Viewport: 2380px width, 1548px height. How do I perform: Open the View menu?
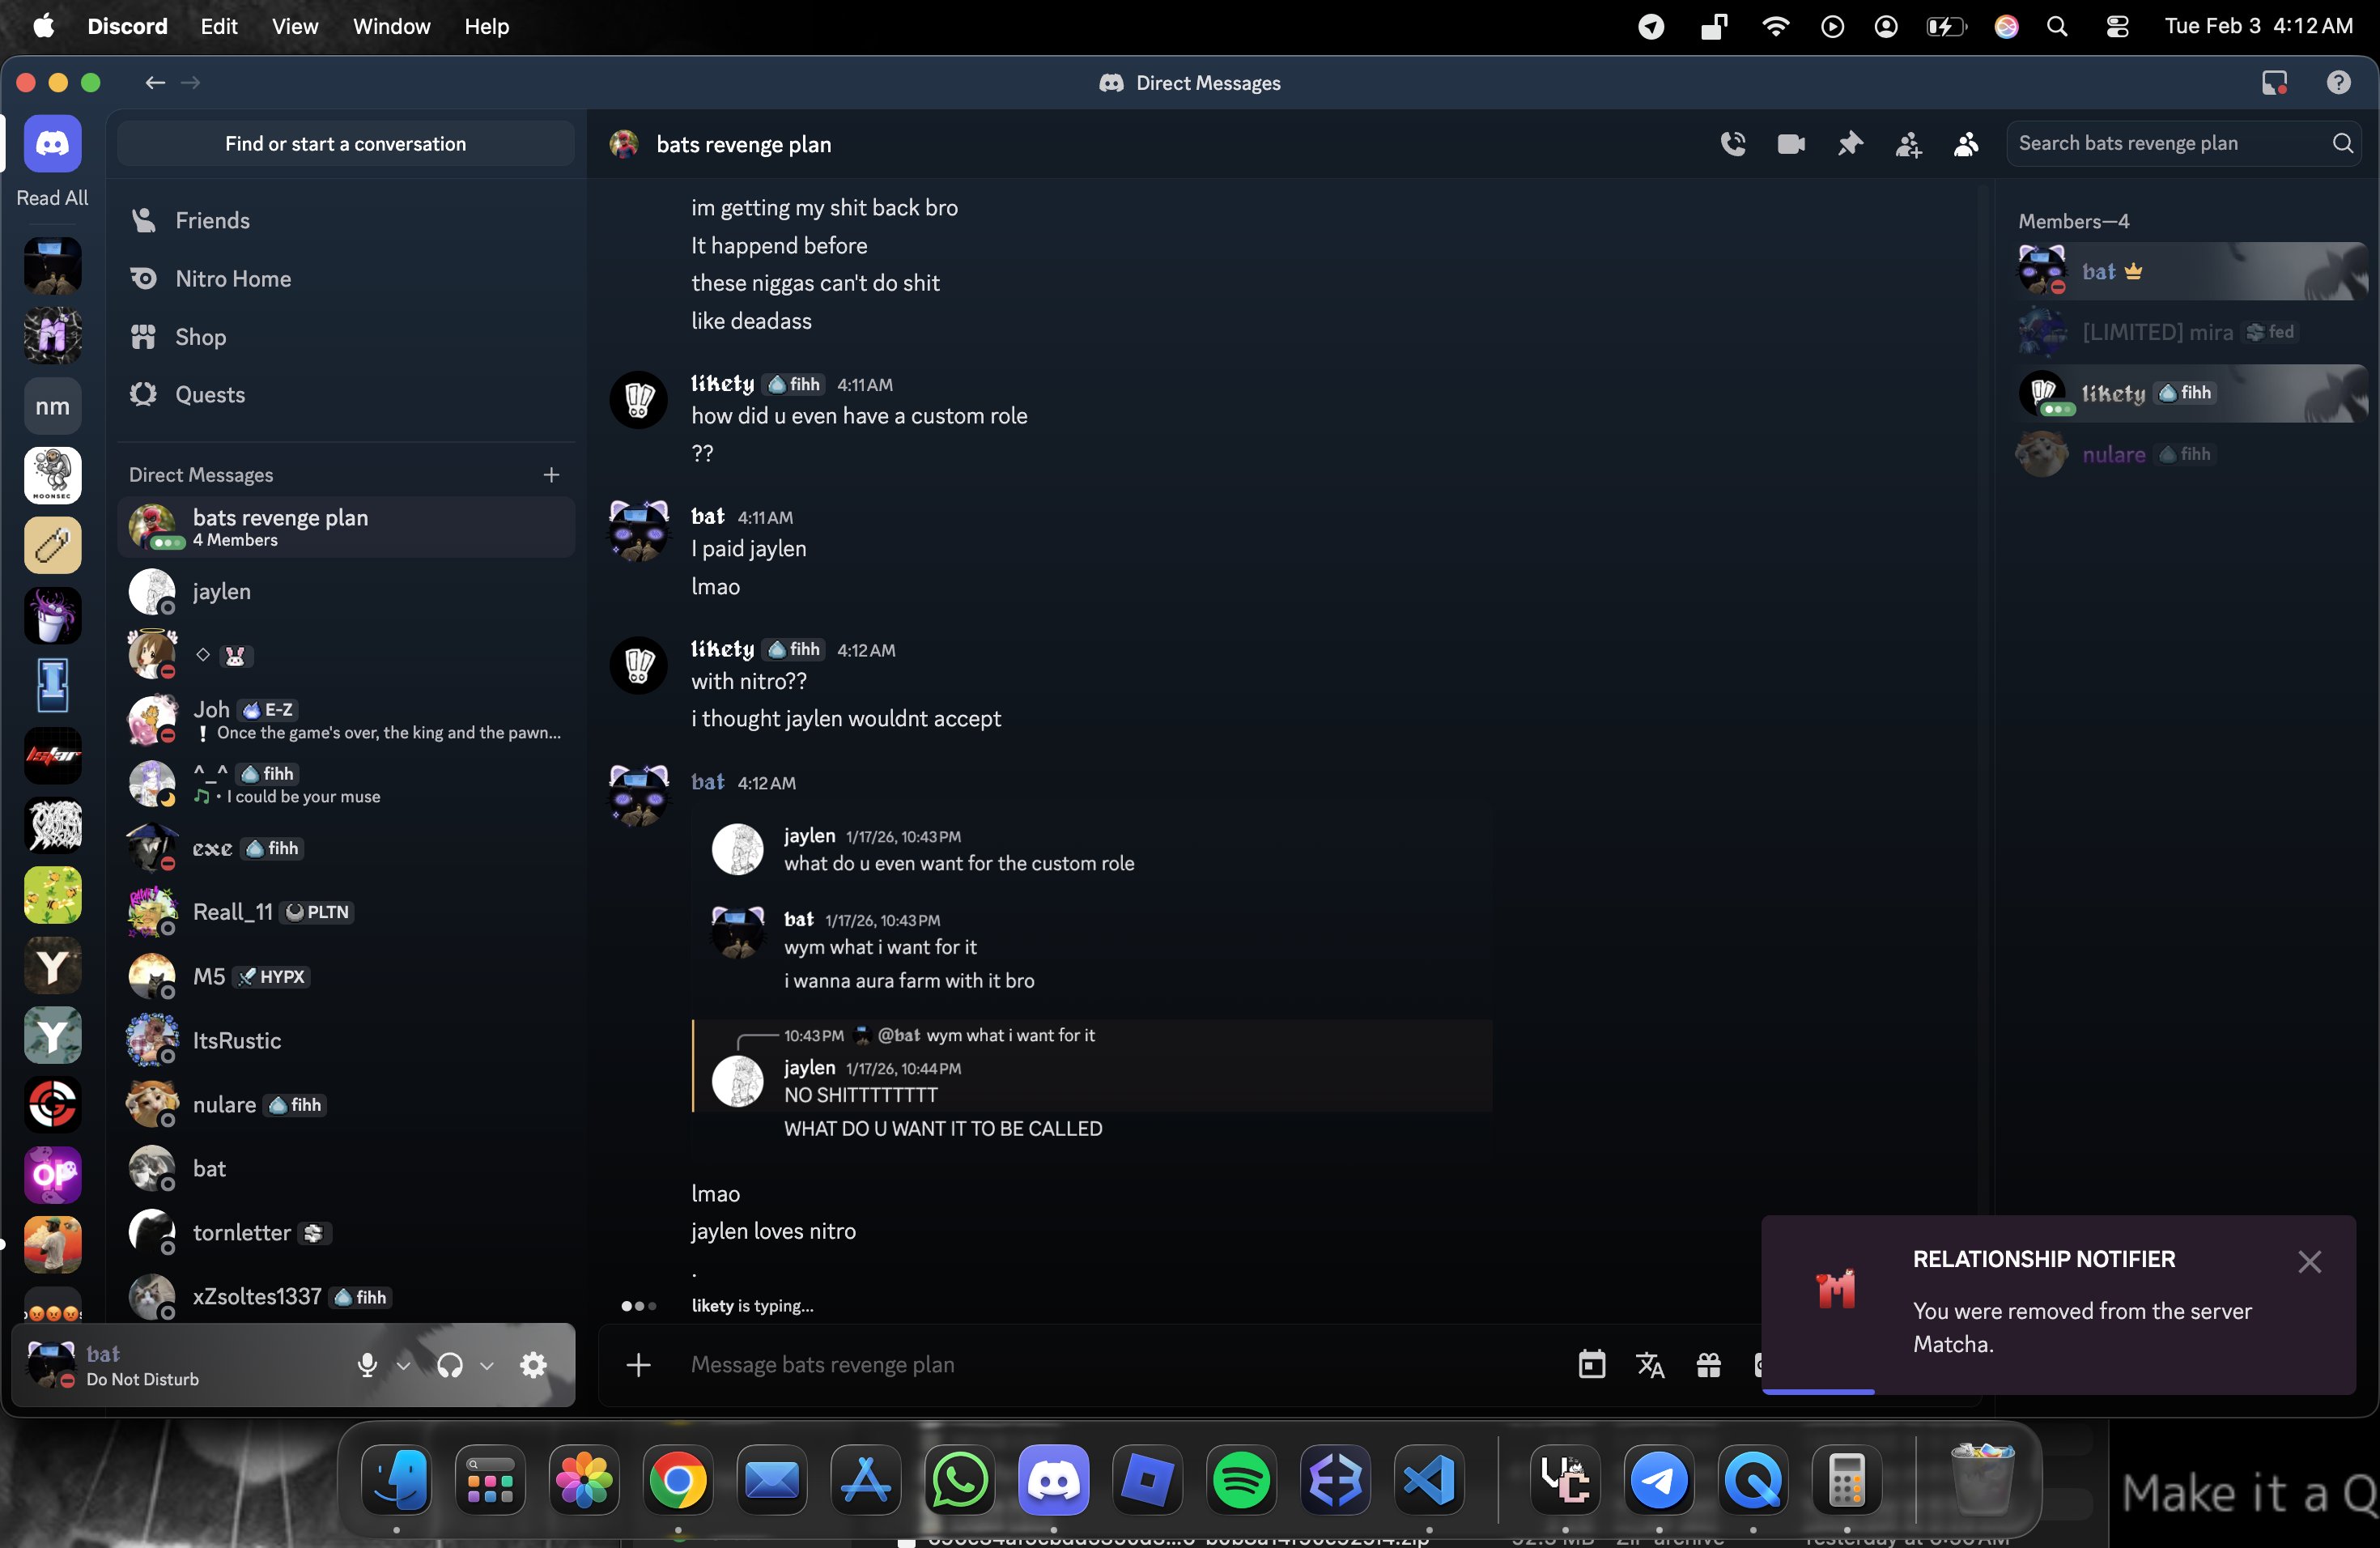tap(295, 26)
